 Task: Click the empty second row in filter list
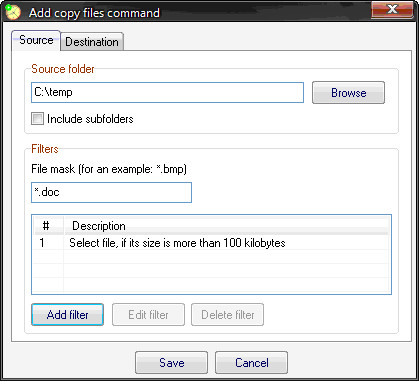tap(211, 257)
